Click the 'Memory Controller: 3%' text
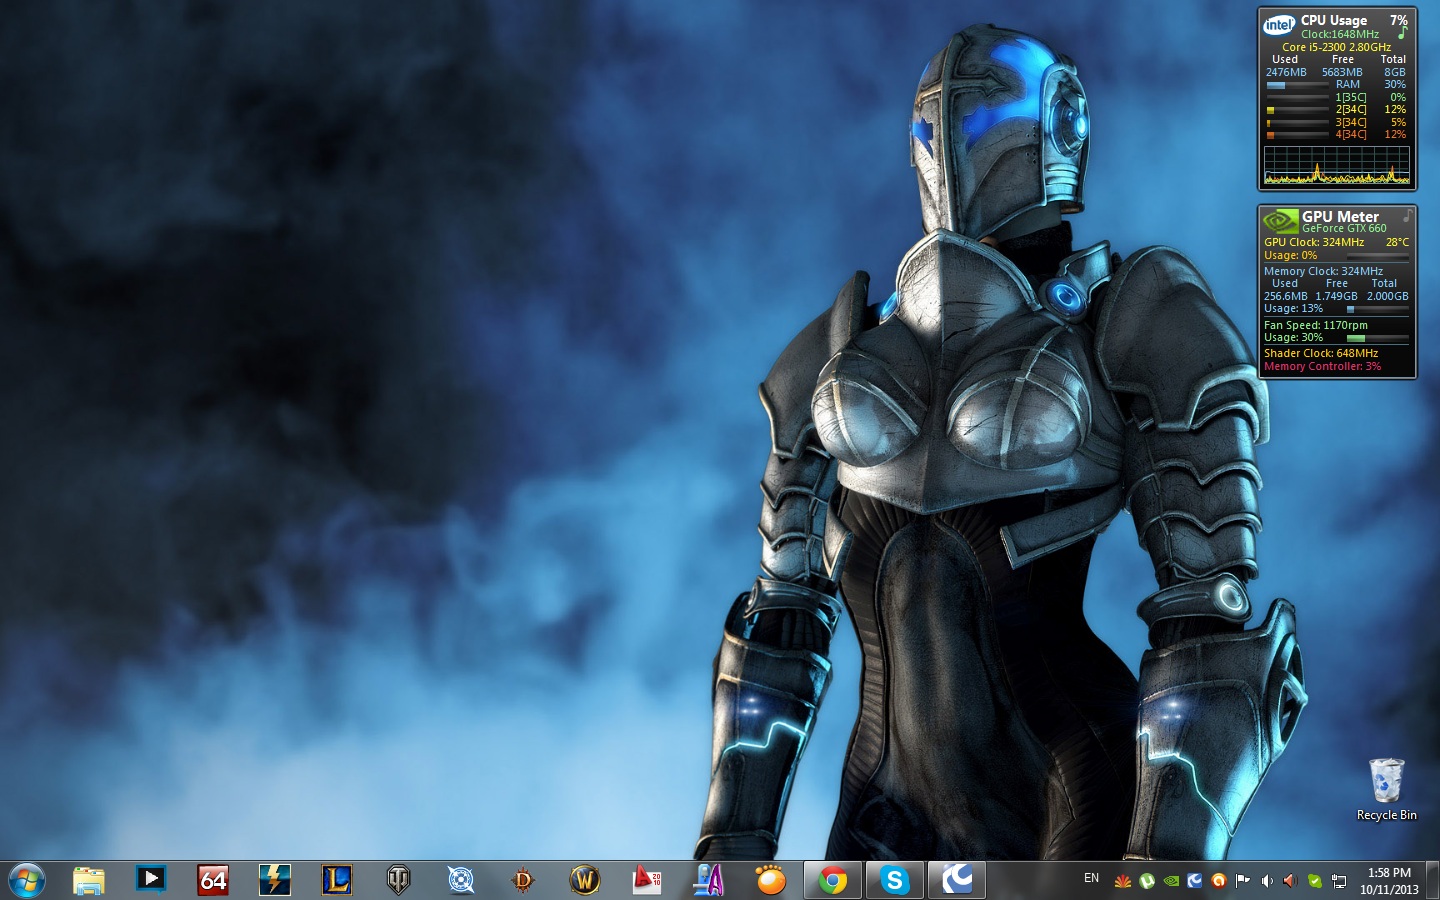 point(1322,366)
